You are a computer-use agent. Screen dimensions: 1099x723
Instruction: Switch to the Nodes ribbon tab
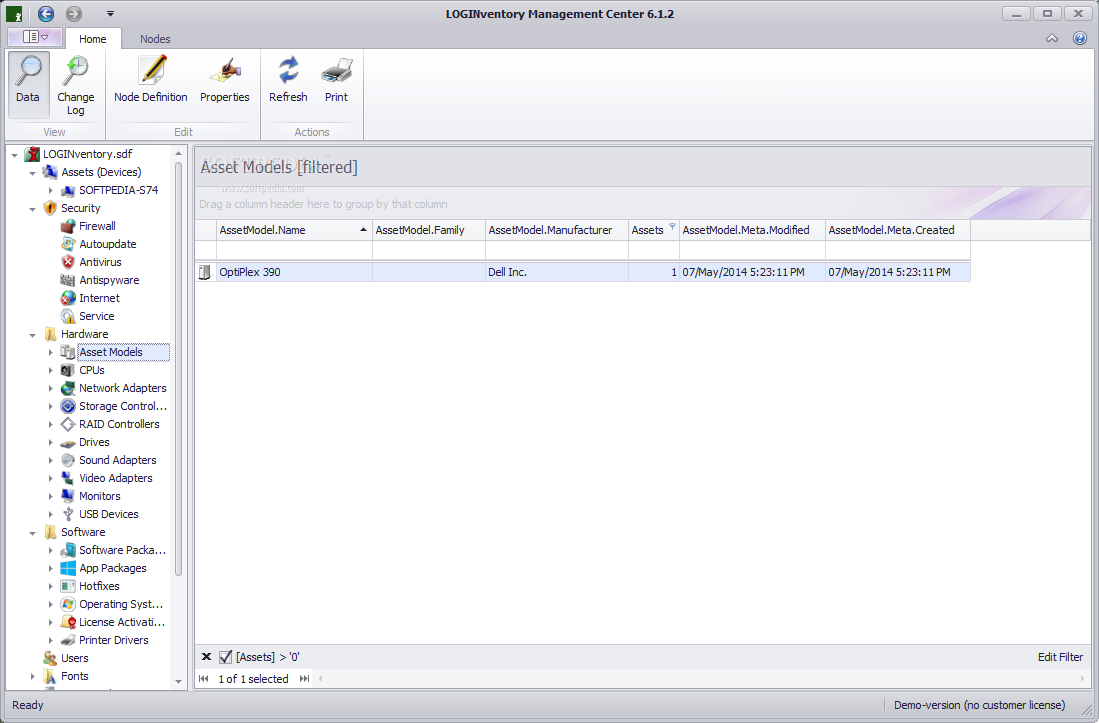[155, 39]
